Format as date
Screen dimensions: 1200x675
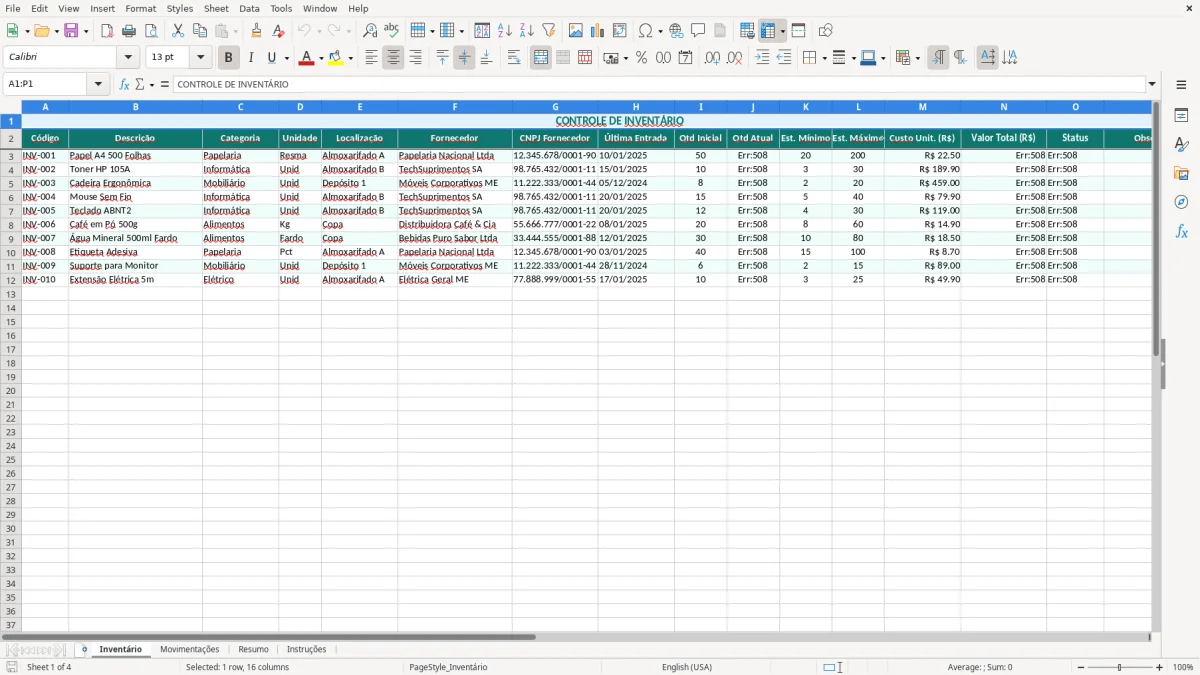[685, 58]
